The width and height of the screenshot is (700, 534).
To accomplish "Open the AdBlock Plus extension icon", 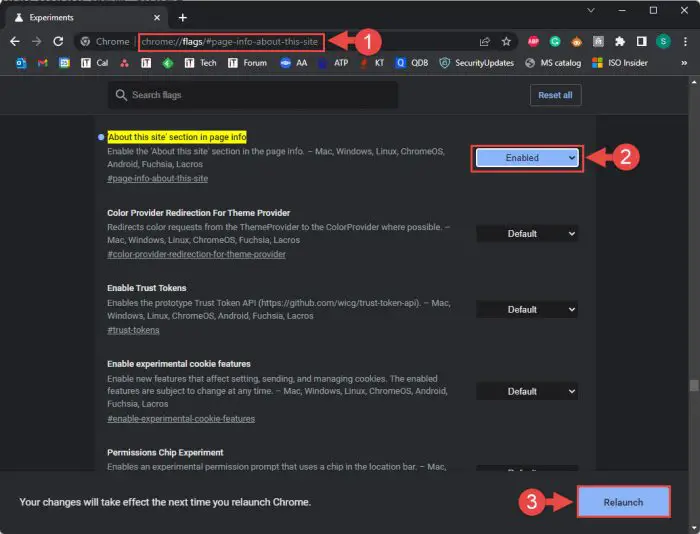I will (x=533, y=41).
